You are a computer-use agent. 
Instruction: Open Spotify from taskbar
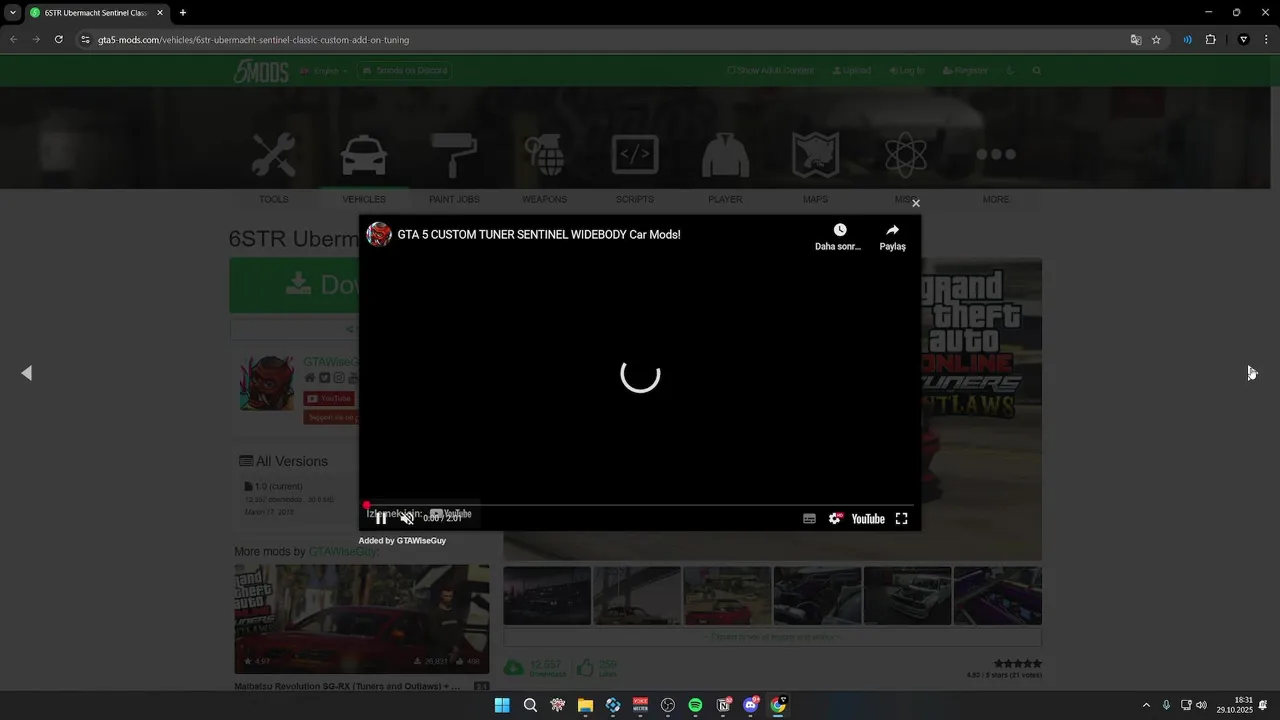point(695,705)
